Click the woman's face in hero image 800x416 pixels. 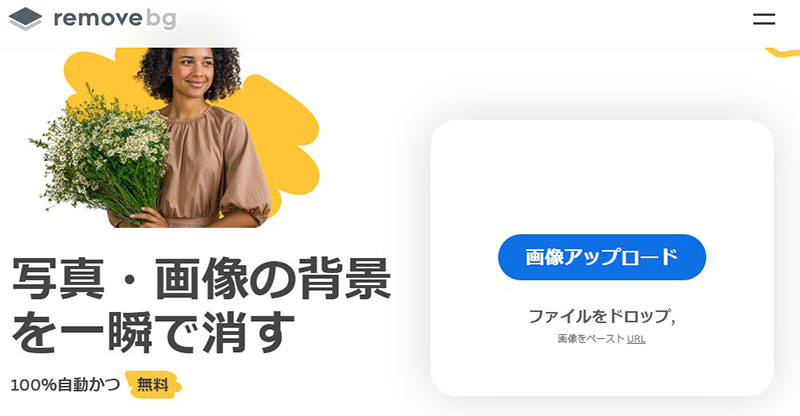point(193,72)
